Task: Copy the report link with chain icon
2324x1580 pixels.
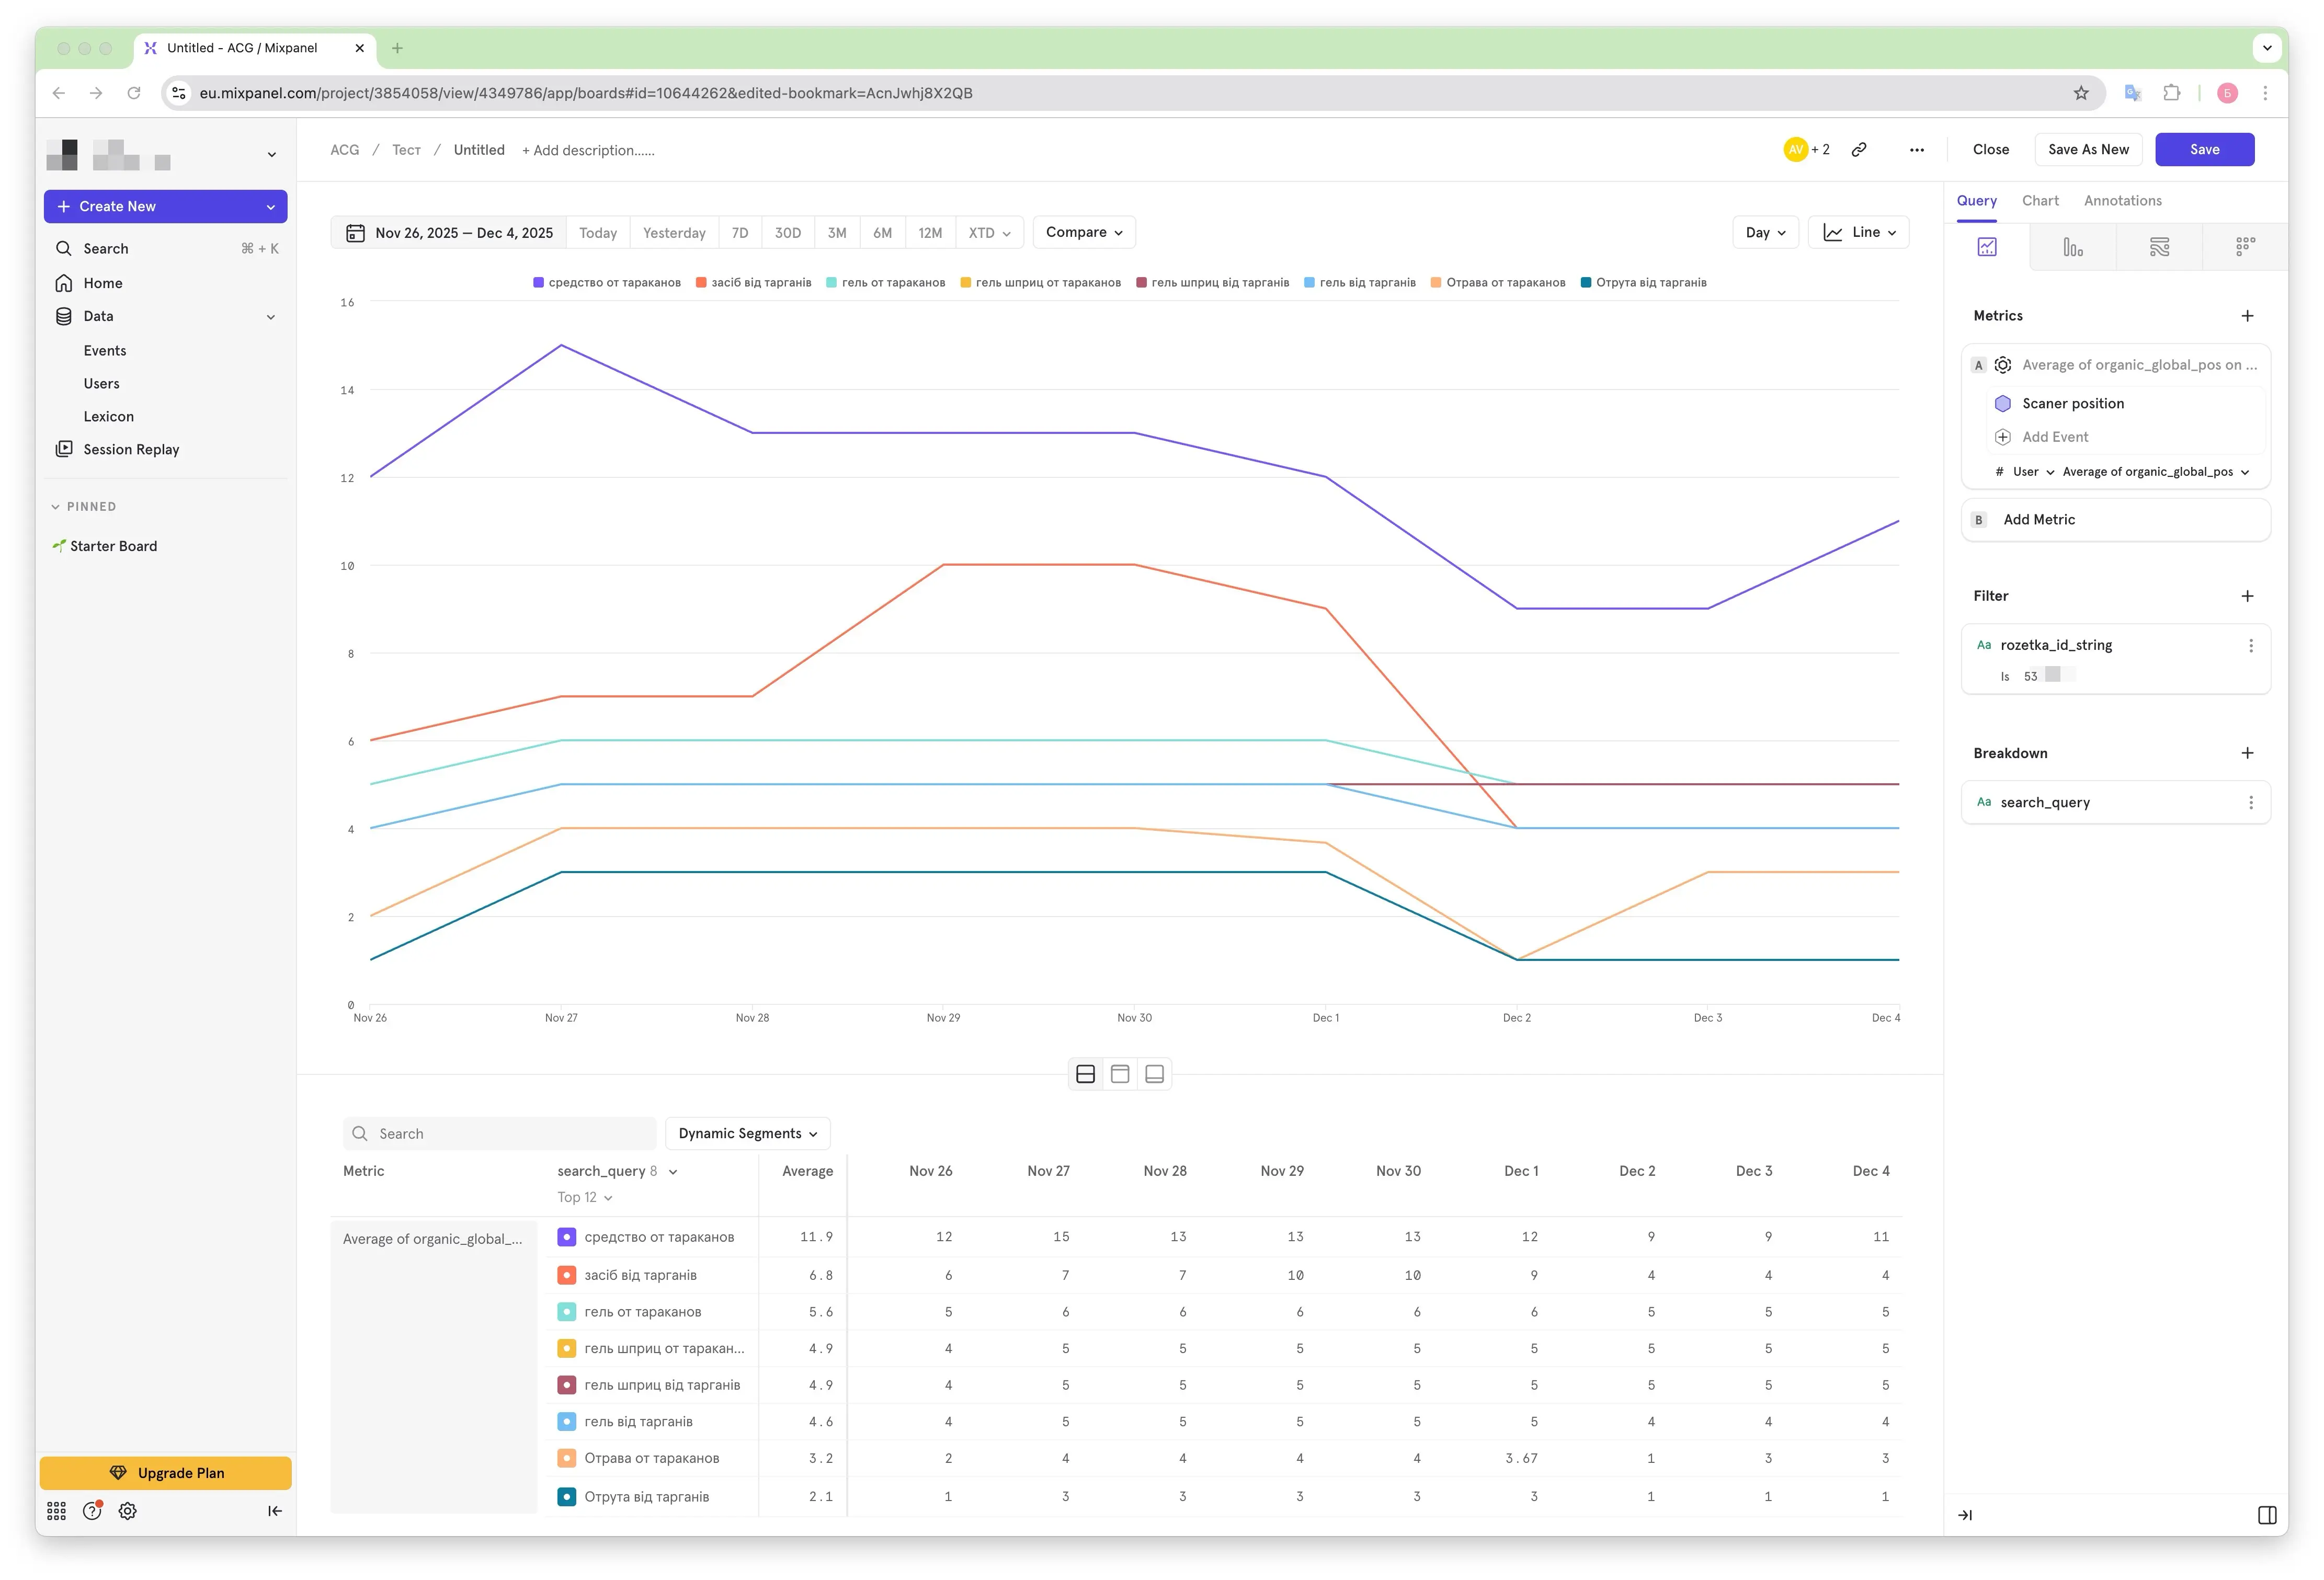Action: click(1858, 150)
